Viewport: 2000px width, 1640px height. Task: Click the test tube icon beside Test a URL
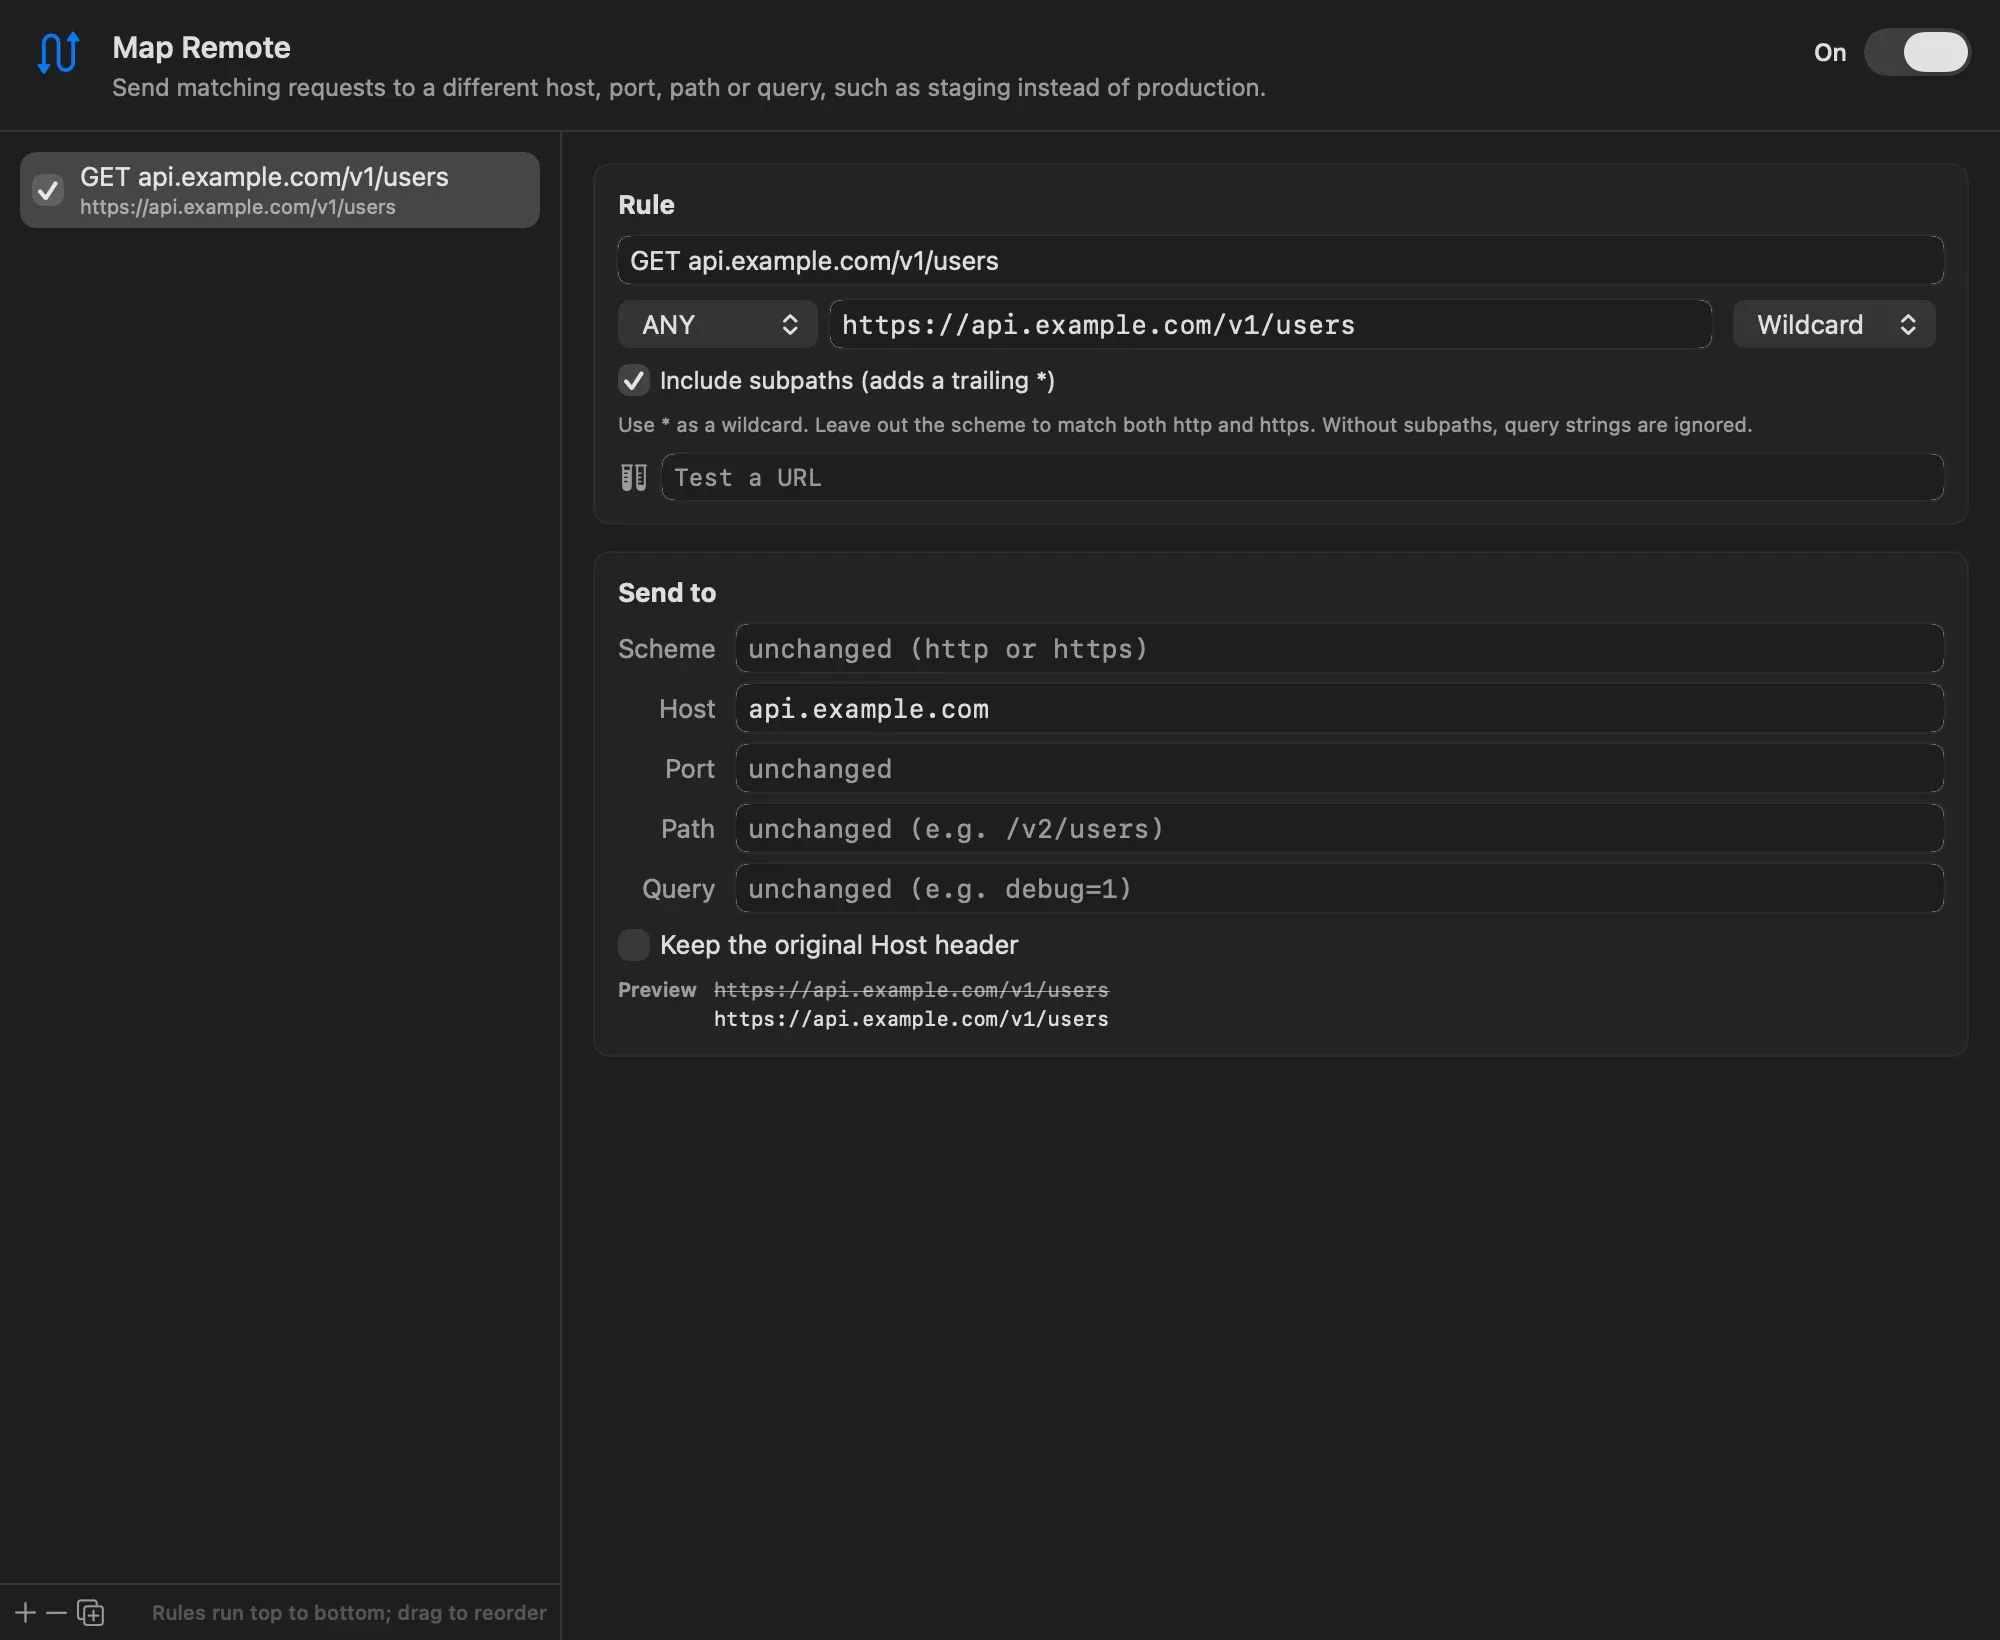(634, 477)
